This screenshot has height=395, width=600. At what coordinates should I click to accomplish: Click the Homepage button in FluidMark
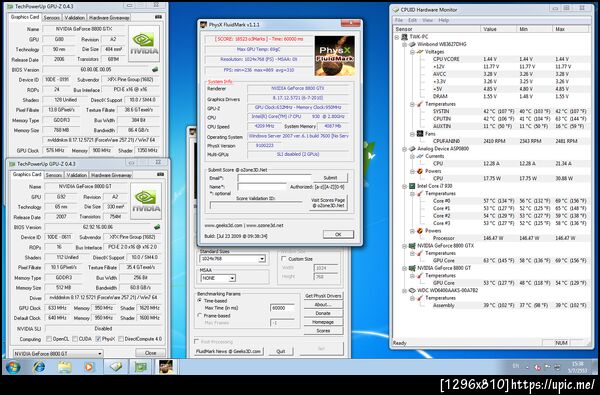[323, 322]
